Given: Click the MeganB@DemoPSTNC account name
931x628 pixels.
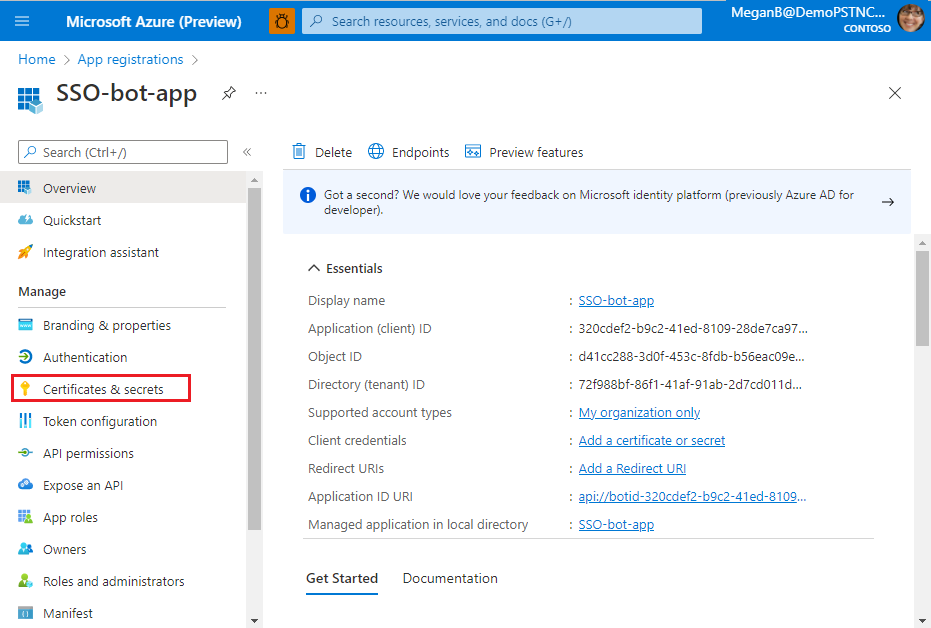Looking at the screenshot, I should pyautogui.click(x=808, y=12).
